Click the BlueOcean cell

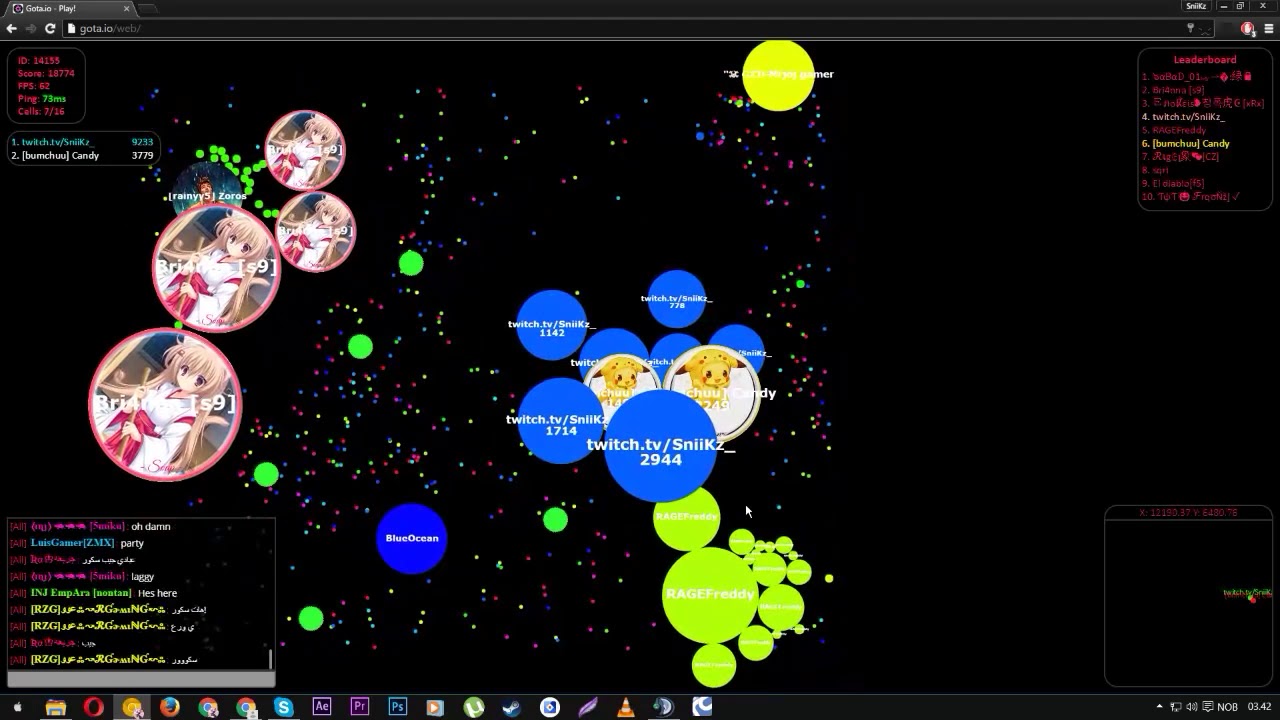[412, 538]
